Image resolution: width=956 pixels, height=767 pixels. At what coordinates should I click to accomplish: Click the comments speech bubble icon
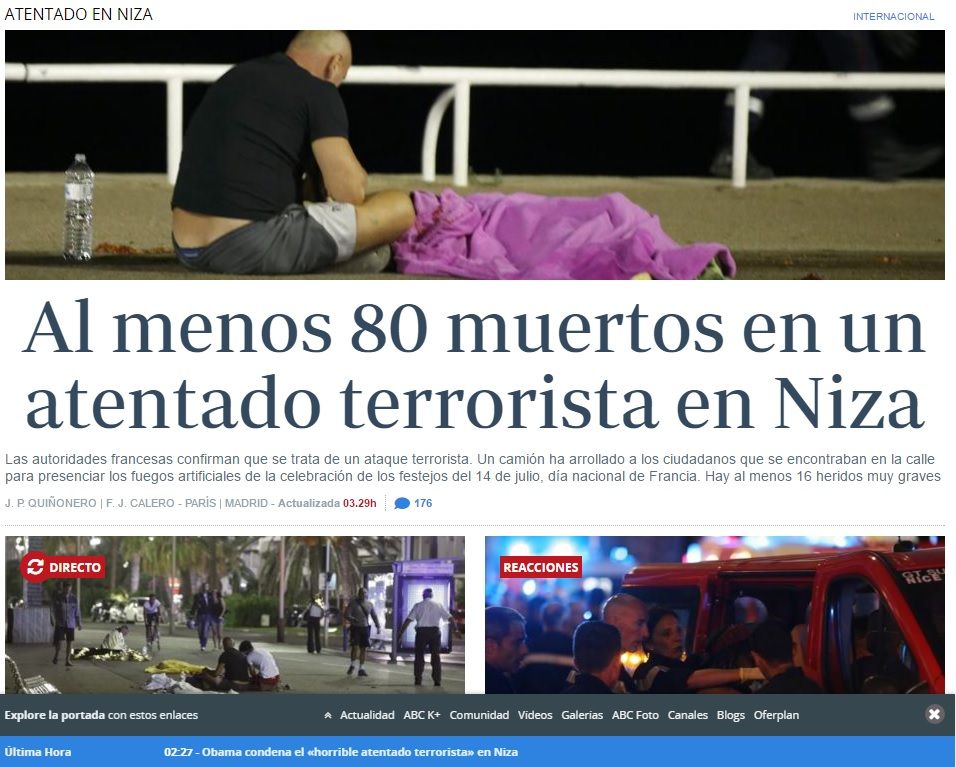click(x=402, y=503)
